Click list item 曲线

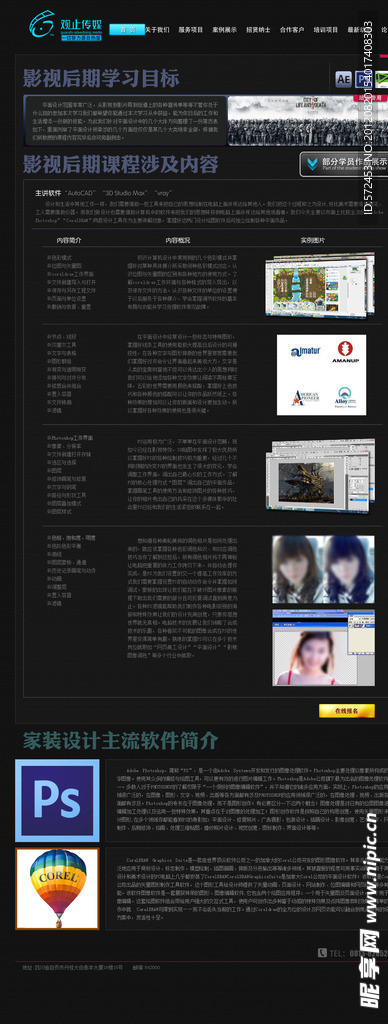54,554
